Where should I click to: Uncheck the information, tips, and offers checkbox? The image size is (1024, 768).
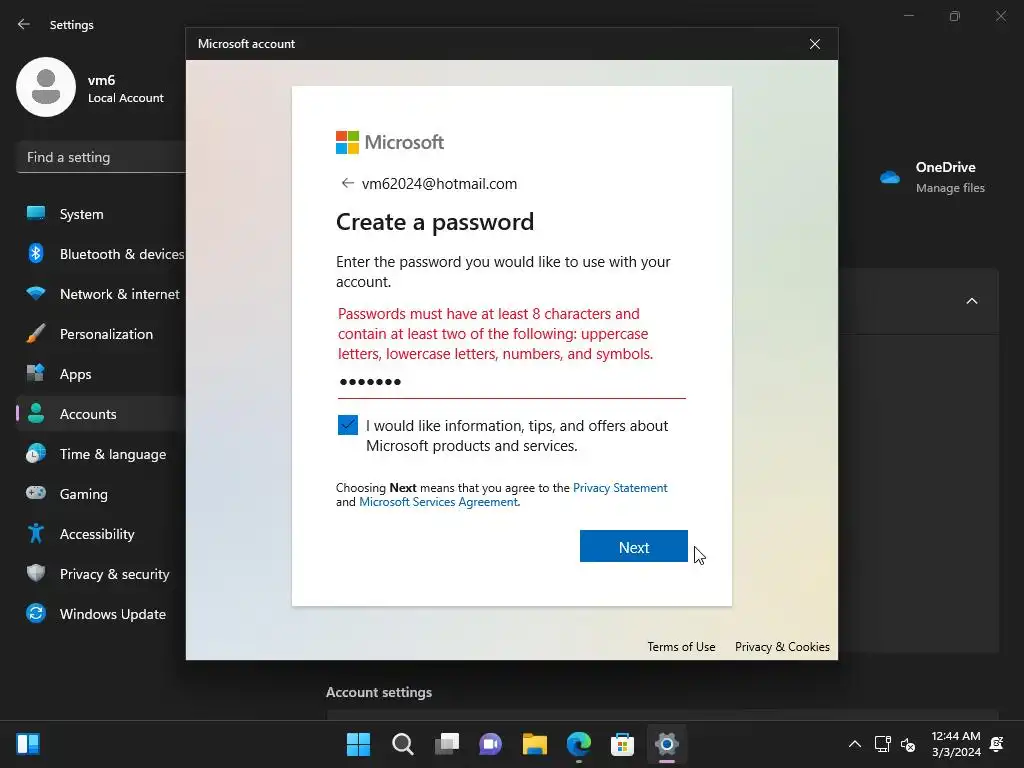coord(347,425)
